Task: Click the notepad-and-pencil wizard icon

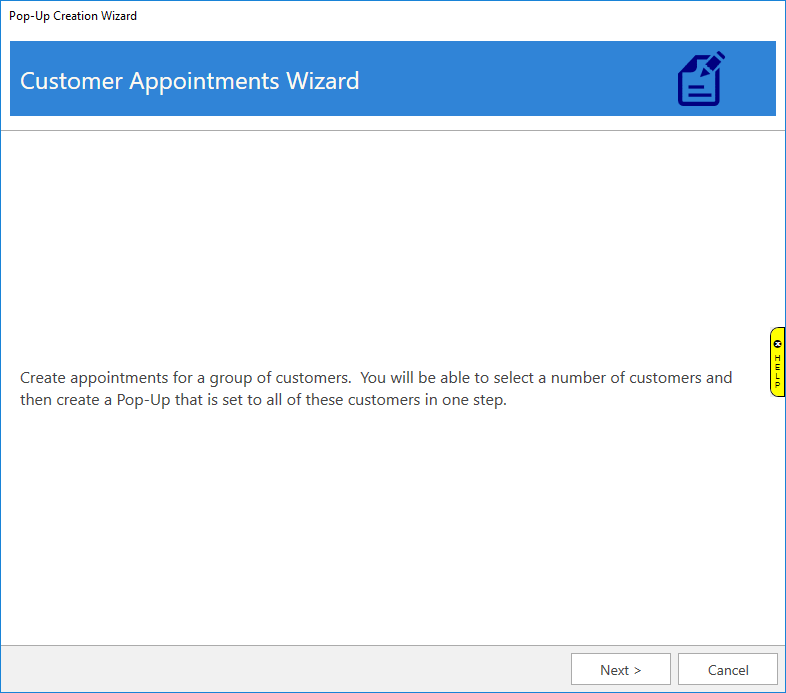Action: click(700, 80)
